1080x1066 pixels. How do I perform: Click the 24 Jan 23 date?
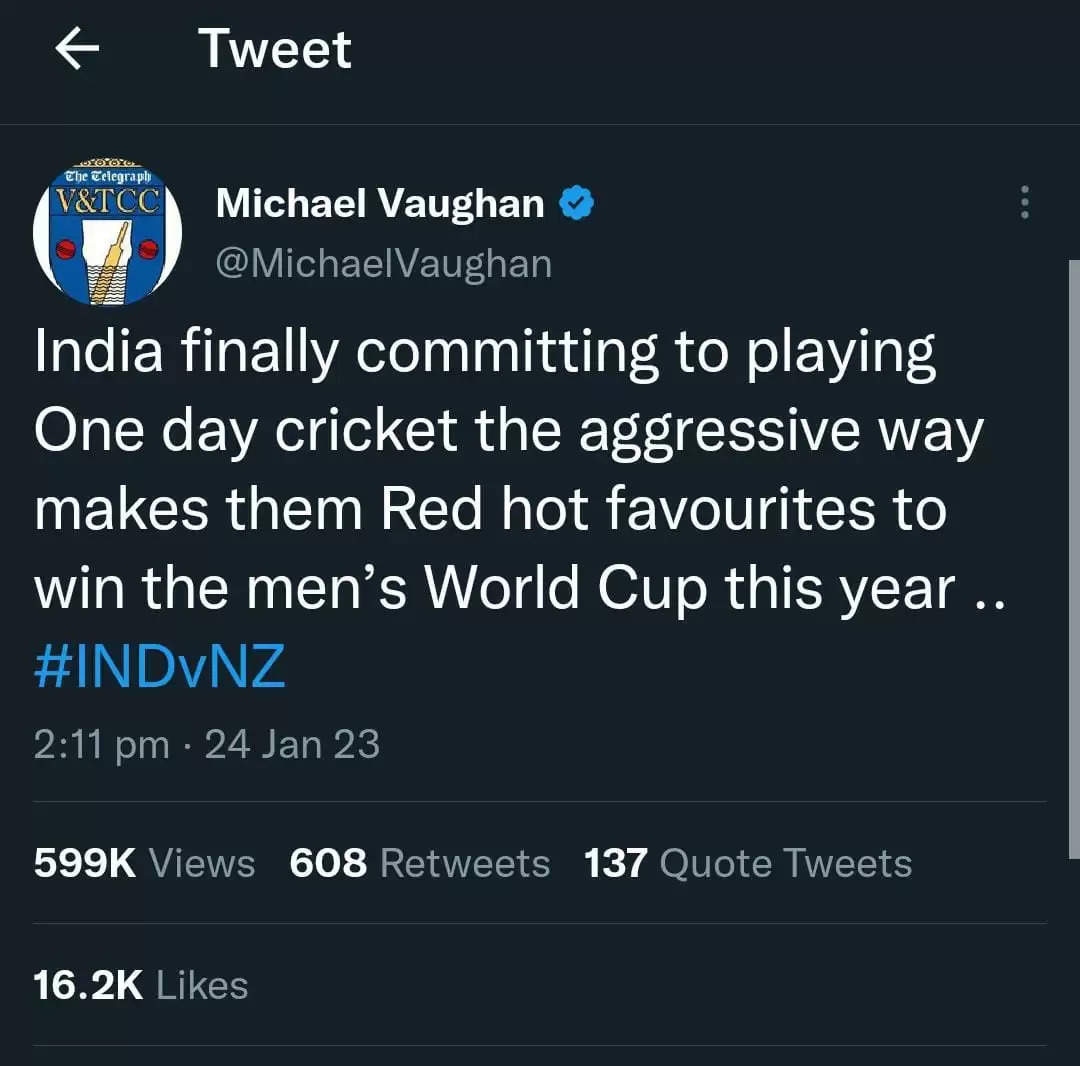pyautogui.click(x=292, y=744)
